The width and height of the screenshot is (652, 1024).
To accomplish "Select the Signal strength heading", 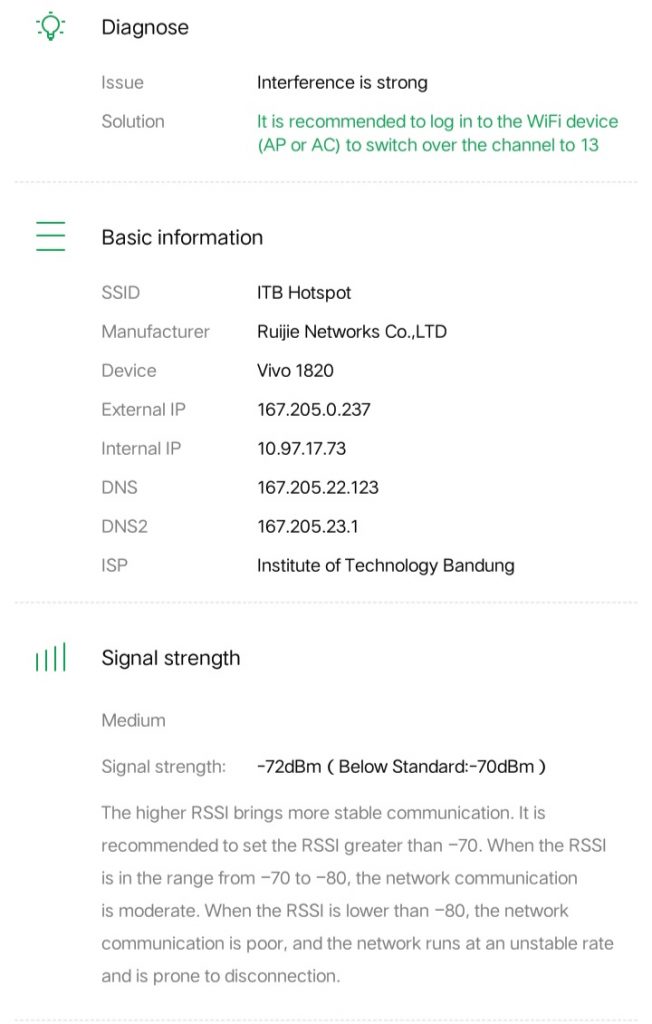I will point(171,658).
